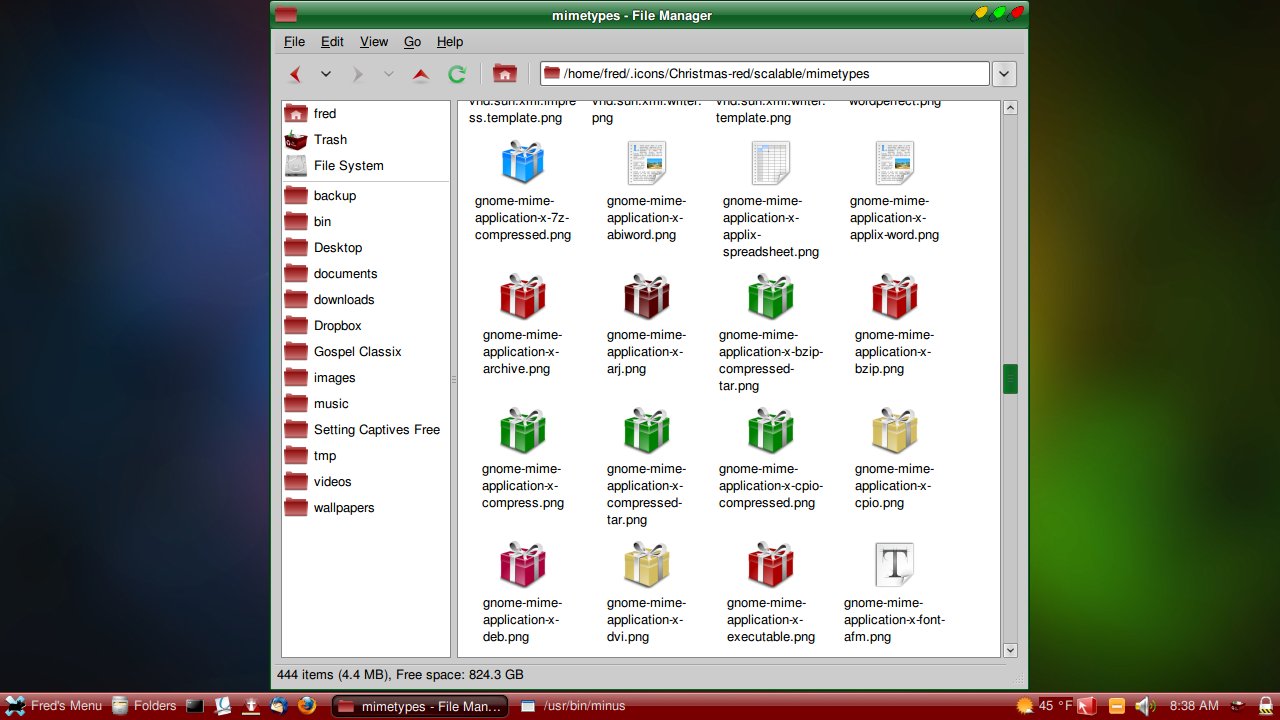
Task: Go back with the red left arrow
Action: coord(295,74)
